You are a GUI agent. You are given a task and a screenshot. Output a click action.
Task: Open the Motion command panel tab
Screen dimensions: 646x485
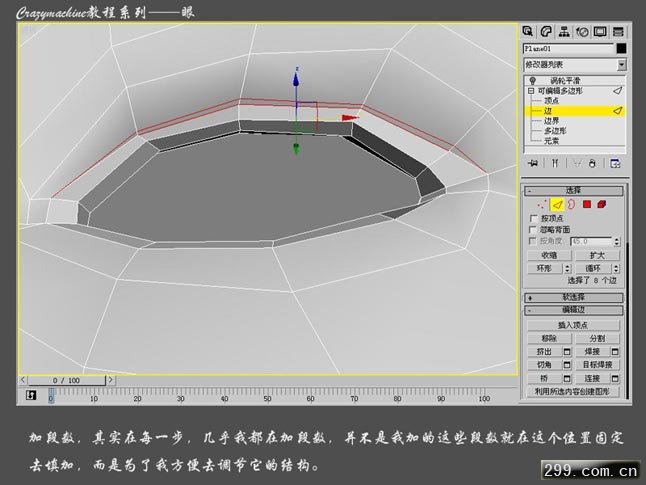tap(582, 31)
